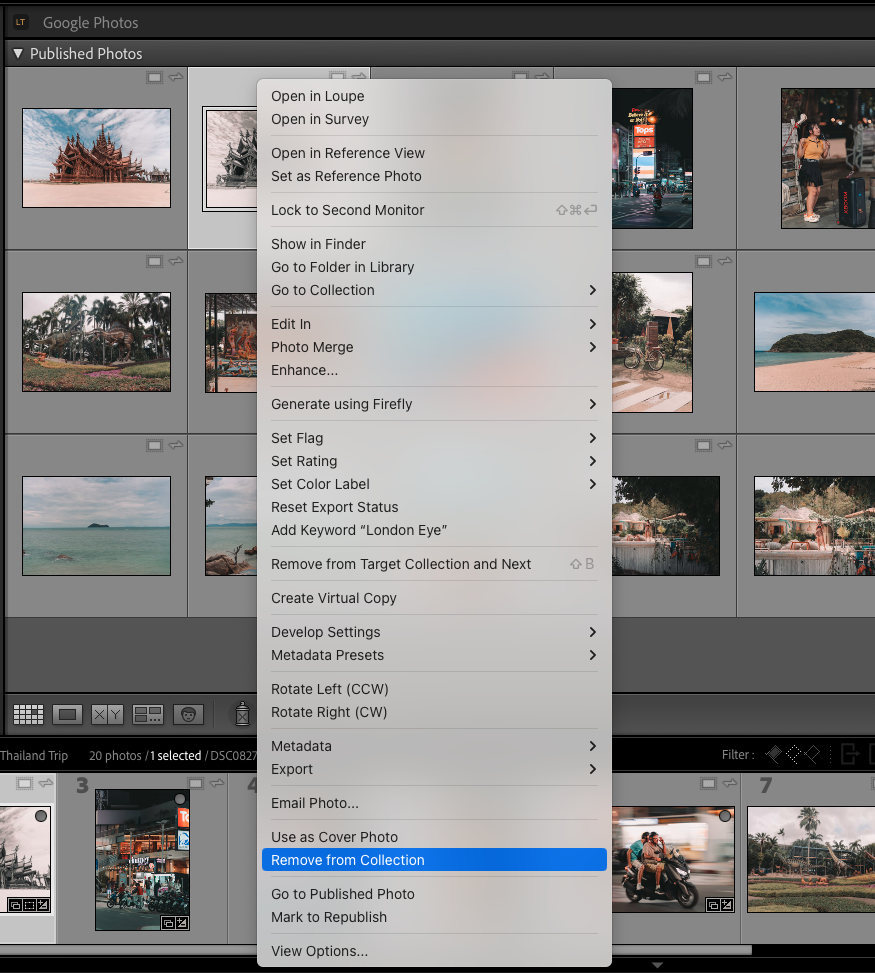Screen dimensions: 875x973
Task: Open Compare view with the X|Y icon
Action: tap(105, 714)
